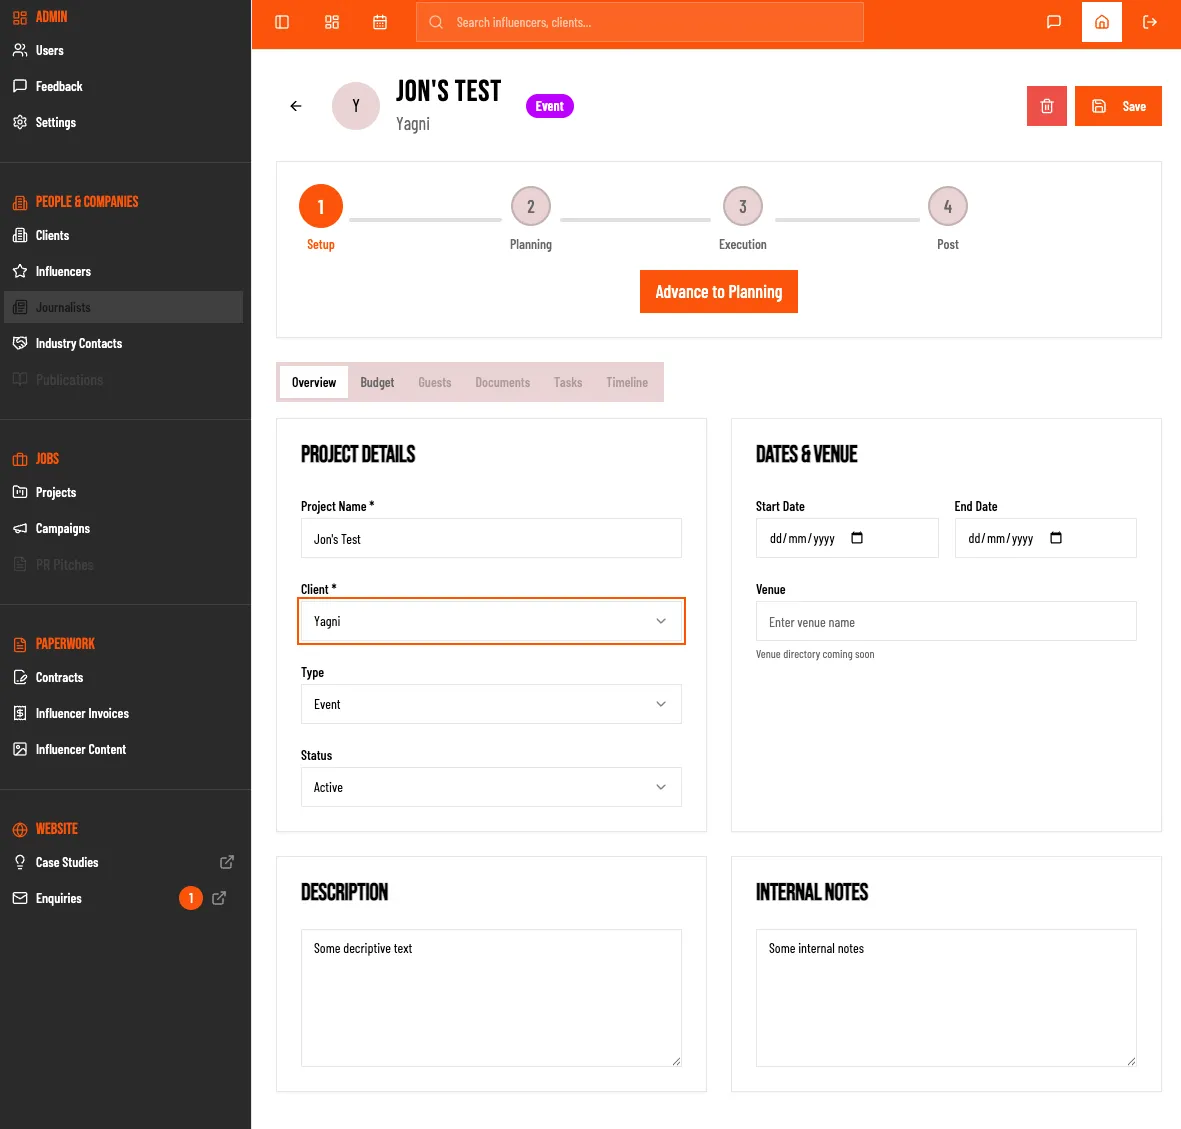Toggle the sidebar collapse icon top left
This screenshot has width=1181, height=1129.
coord(281,21)
